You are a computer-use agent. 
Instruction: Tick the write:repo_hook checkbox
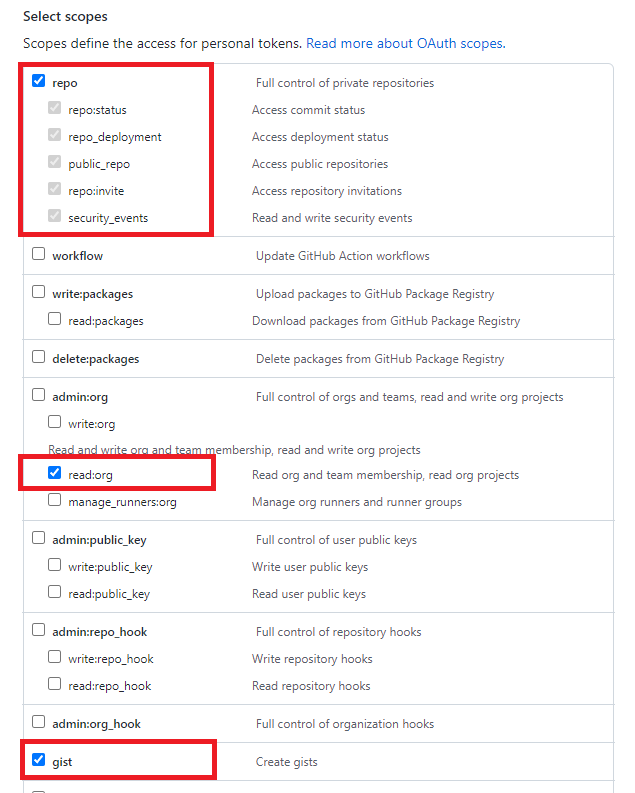(55, 656)
